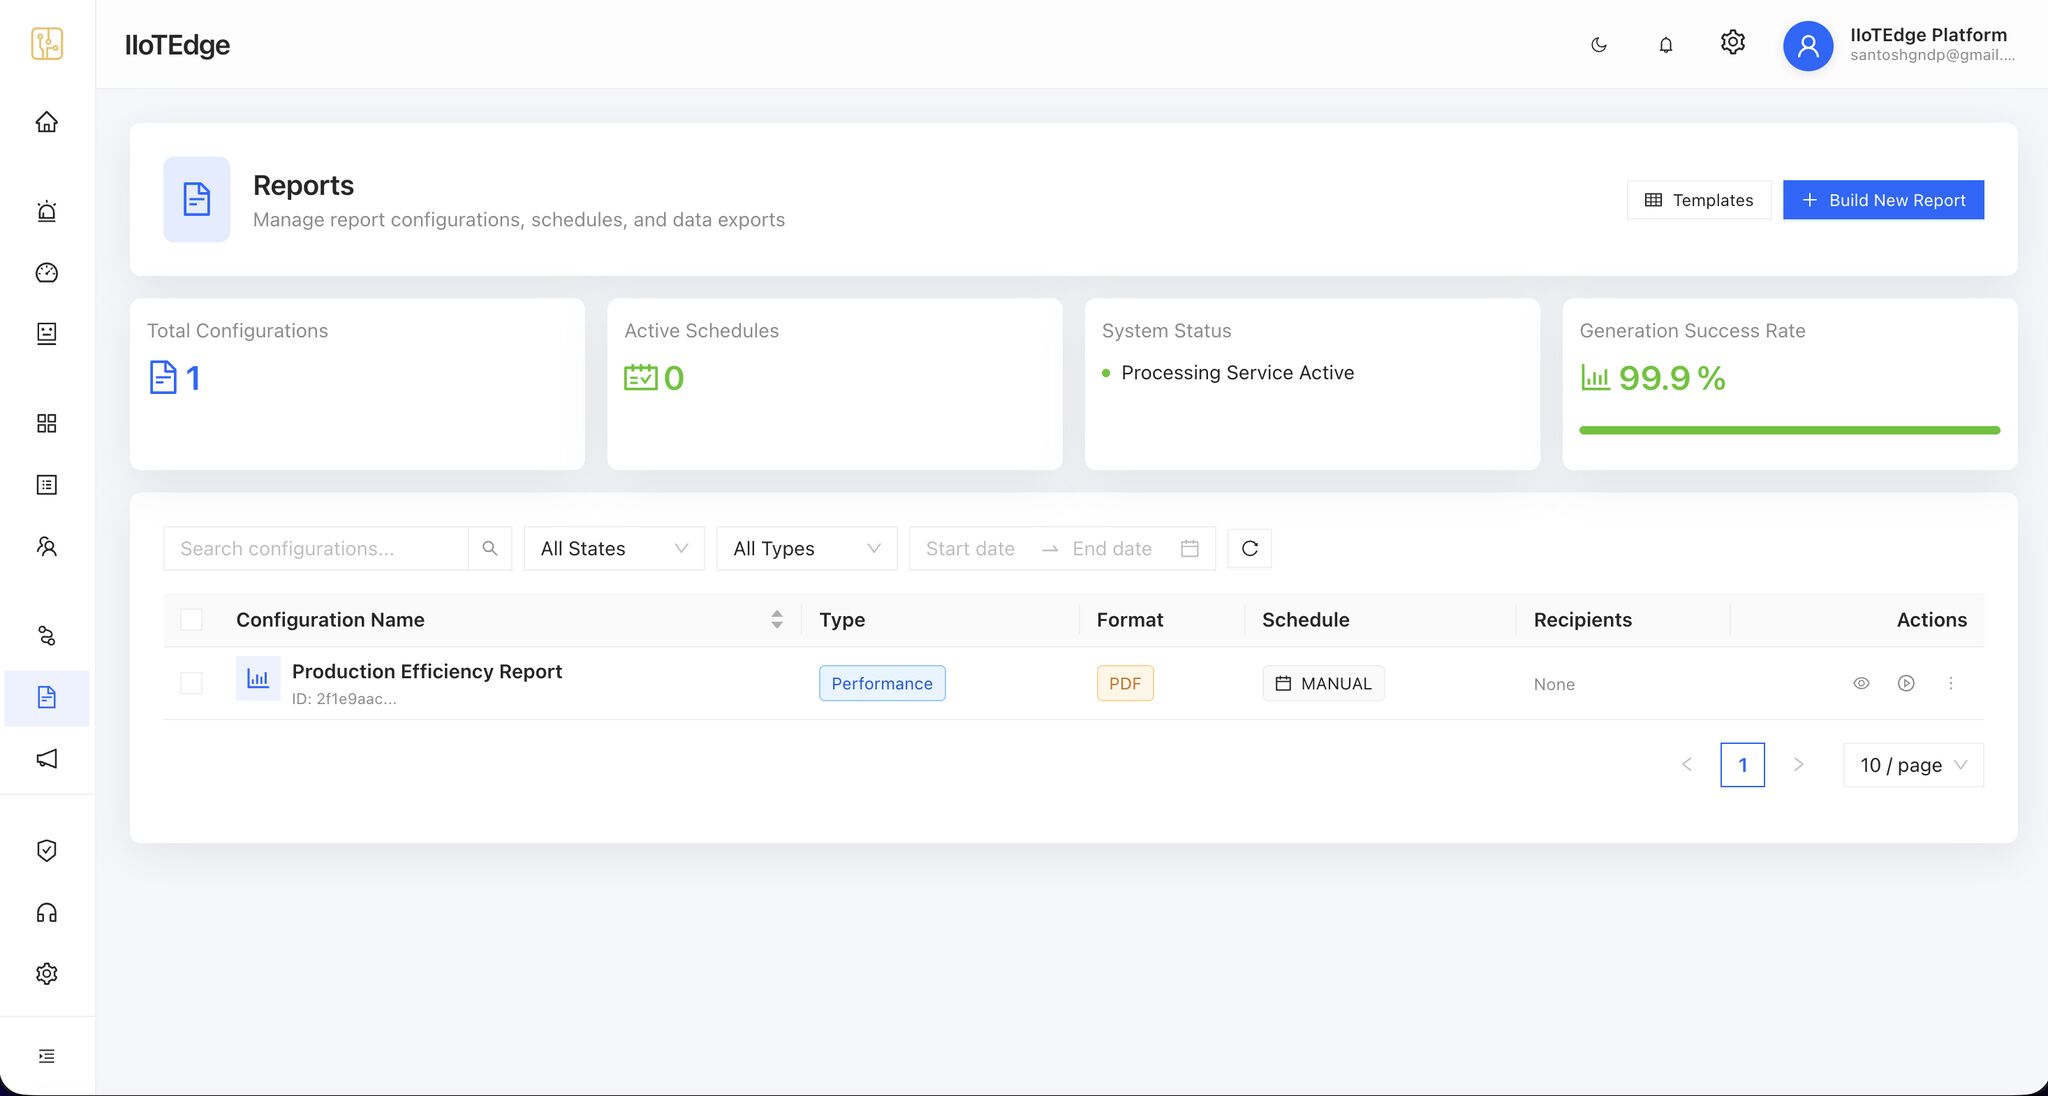Switch to dark mode moon icon
The height and width of the screenshot is (1096, 2048).
(1599, 45)
